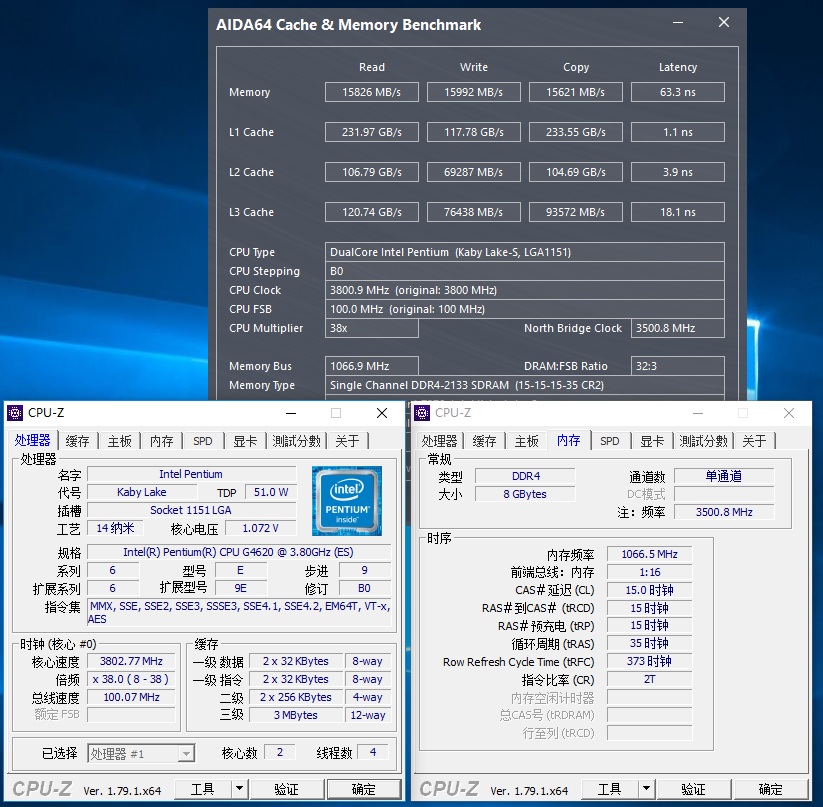Image resolution: width=823 pixels, height=807 pixels.
Task: Close the AIDA64 Cache & Memory Benchmark window
Action: tap(724, 23)
